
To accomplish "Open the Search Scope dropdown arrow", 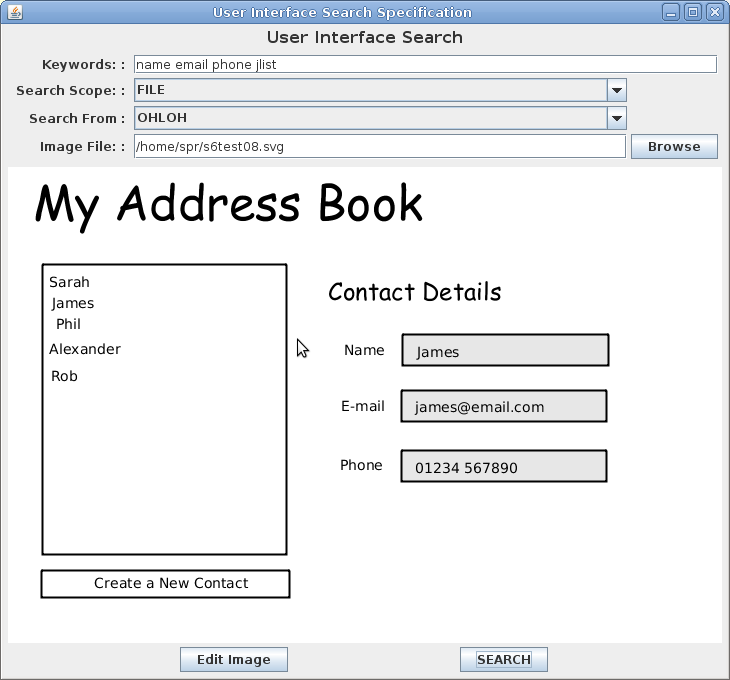I will pyautogui.click(x=616, y=90).
